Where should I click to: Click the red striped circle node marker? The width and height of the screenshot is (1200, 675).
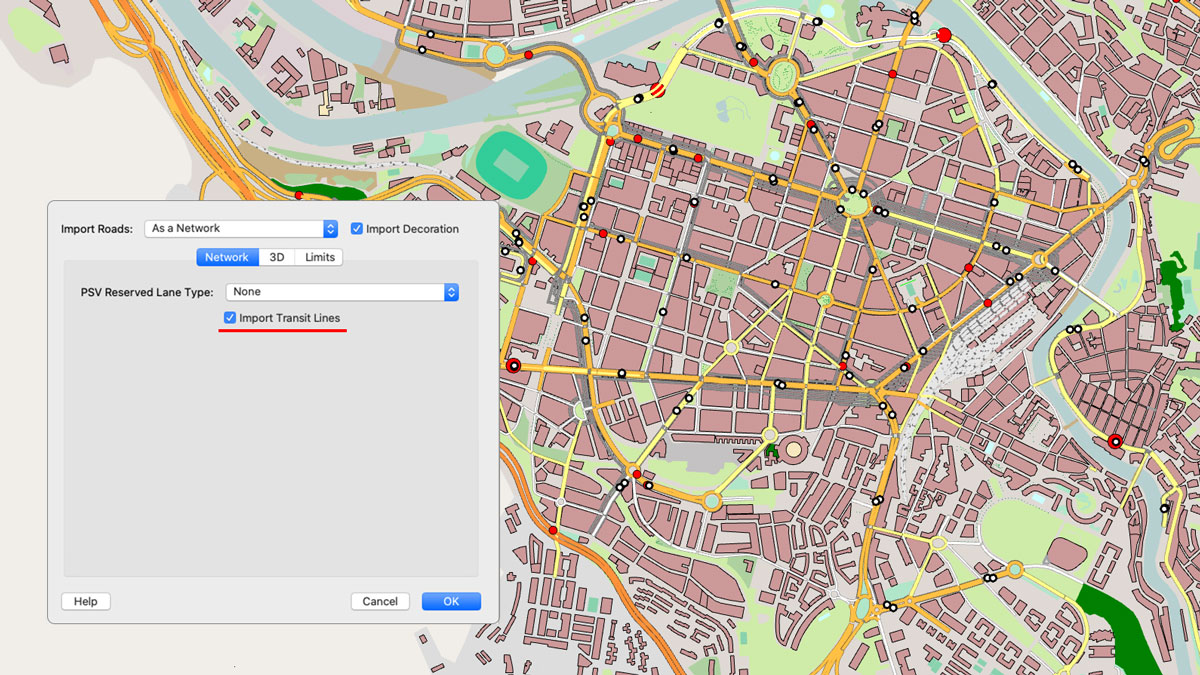click(658, 91)
